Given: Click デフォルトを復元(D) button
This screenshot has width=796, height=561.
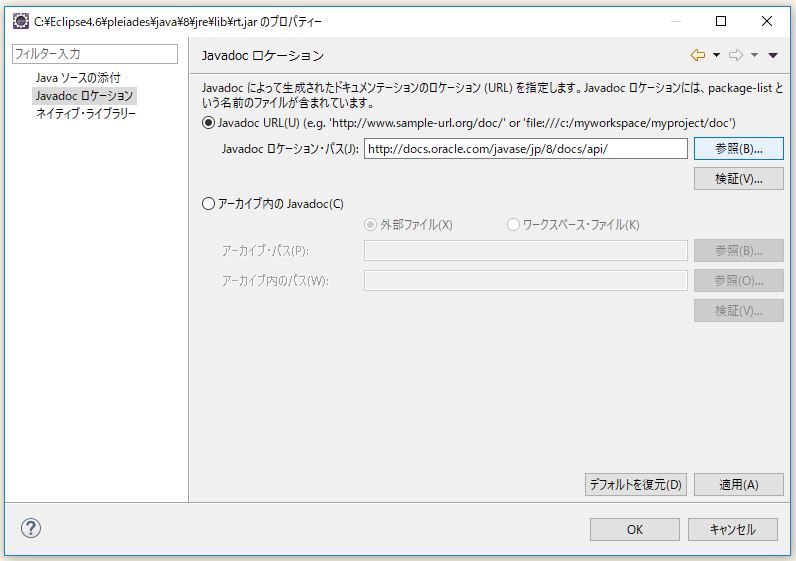Looking at the screenshot, I should (x=636, y=484).
